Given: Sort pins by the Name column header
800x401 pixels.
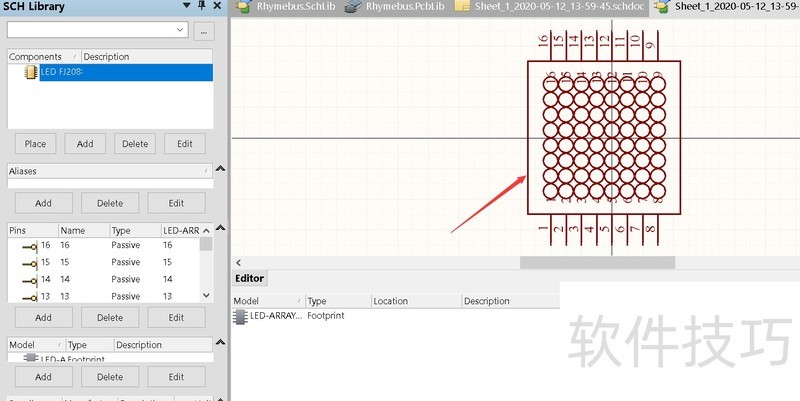Looking at the screenshot, I should pos(84,231).
